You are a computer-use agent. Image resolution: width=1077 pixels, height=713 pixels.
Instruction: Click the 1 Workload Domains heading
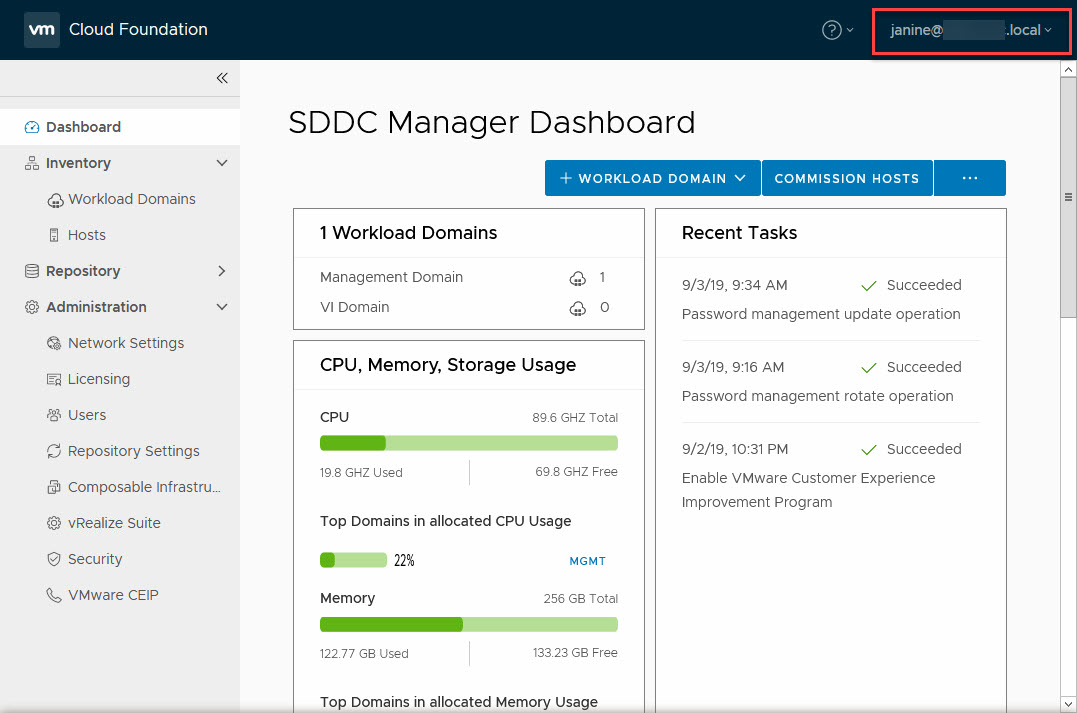[409, 233]
